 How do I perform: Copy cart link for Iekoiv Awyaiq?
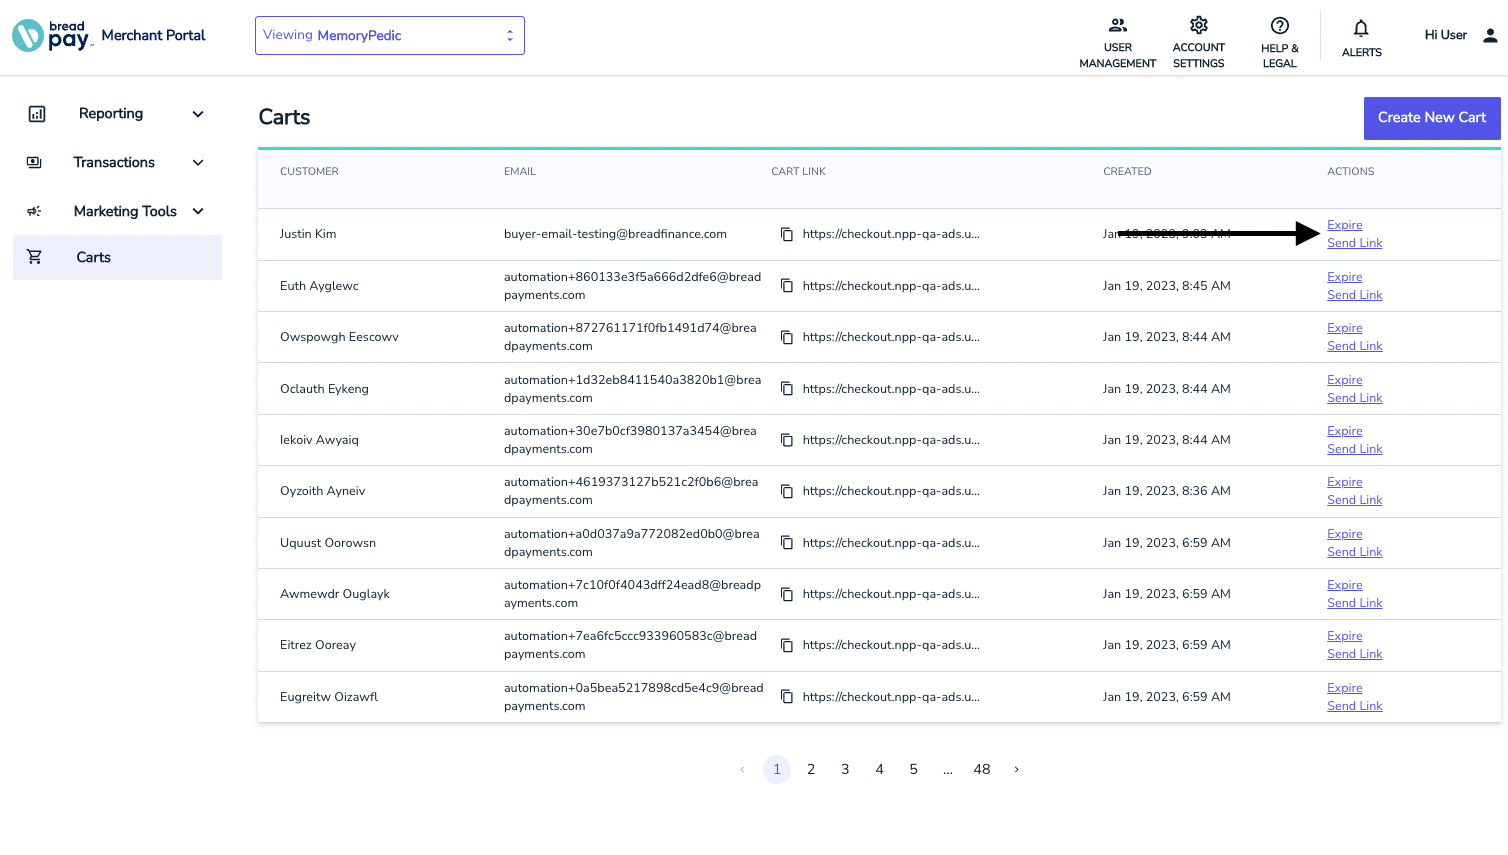pyautogui.click(x=787, y=440)
